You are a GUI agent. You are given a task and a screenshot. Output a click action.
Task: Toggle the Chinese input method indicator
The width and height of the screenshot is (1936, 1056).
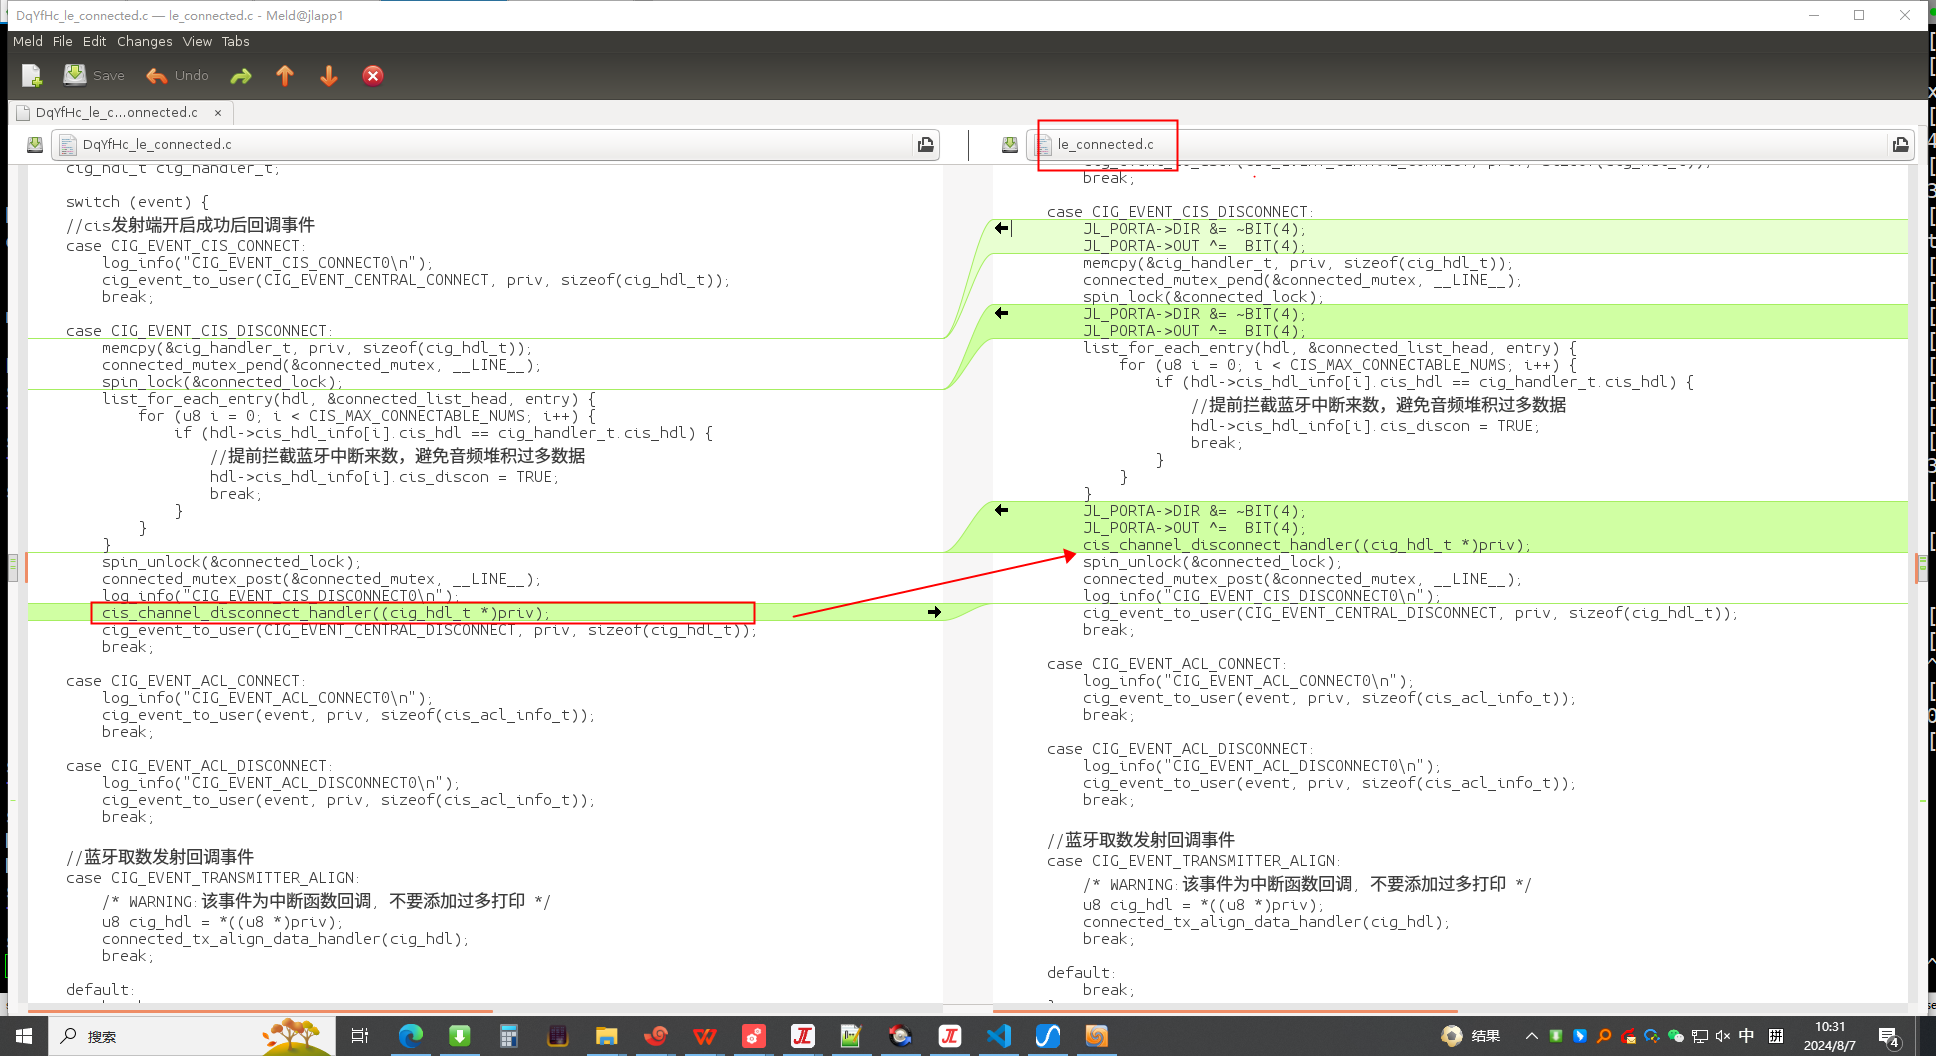[1746, 1036]
